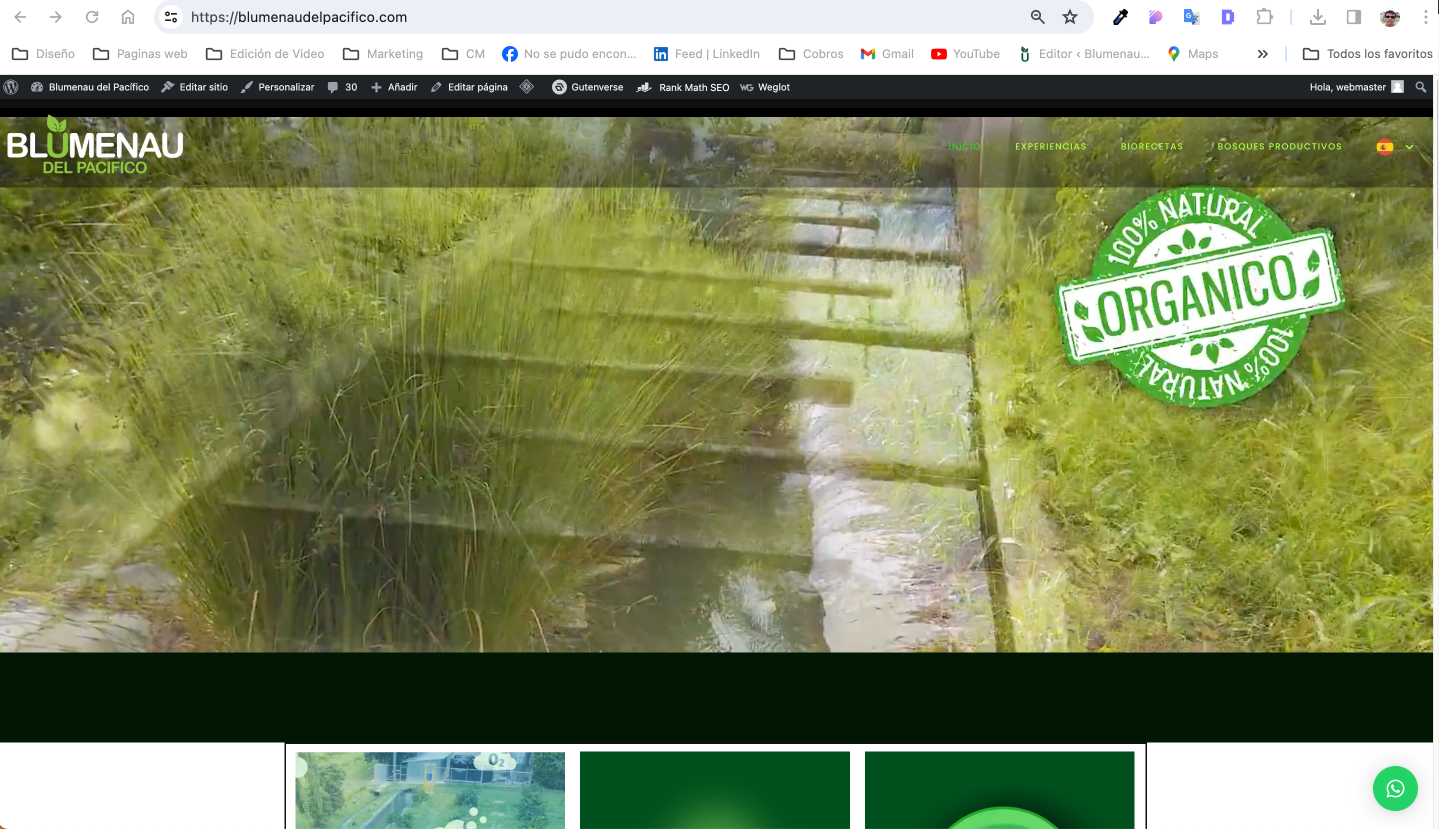Click the Spanish flag language selector
1439x830 pixels.
click(1385, 147)
